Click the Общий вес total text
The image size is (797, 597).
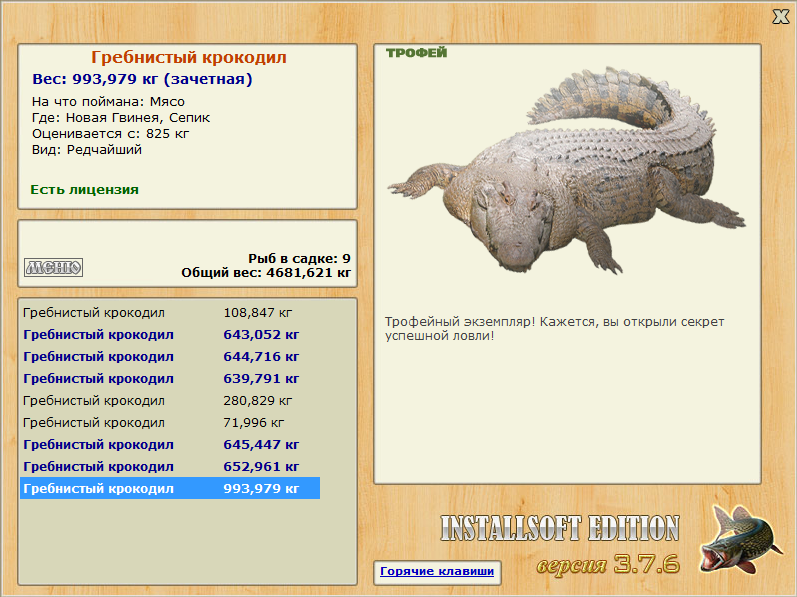pos(266,273)
